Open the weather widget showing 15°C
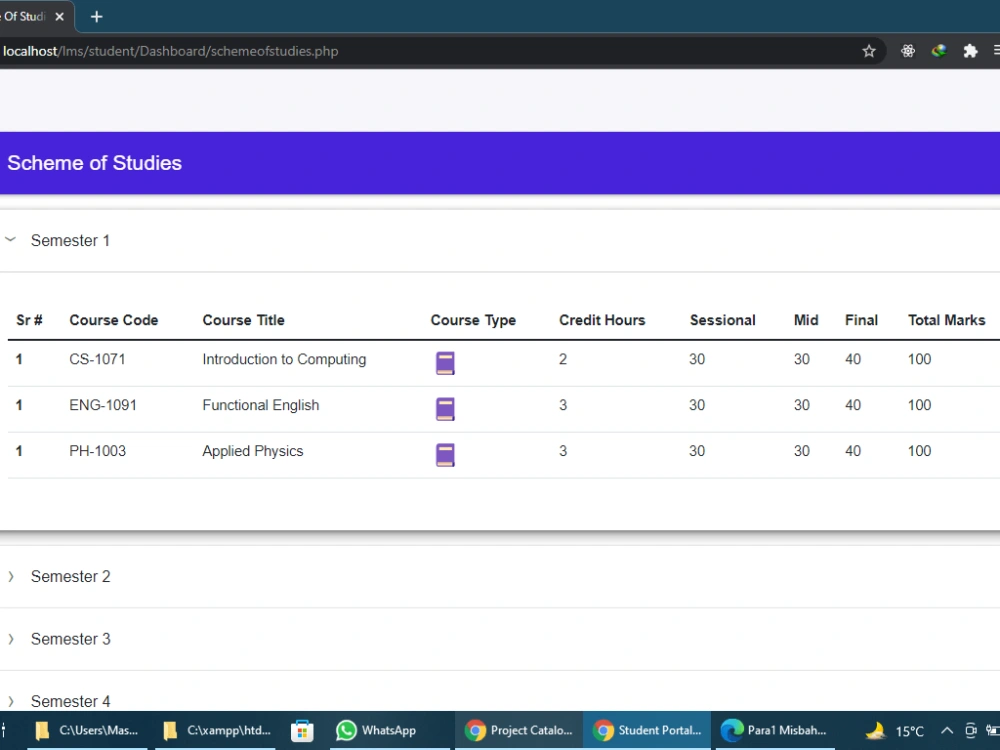The image size is (1000, 750). (x=894, y=731)
